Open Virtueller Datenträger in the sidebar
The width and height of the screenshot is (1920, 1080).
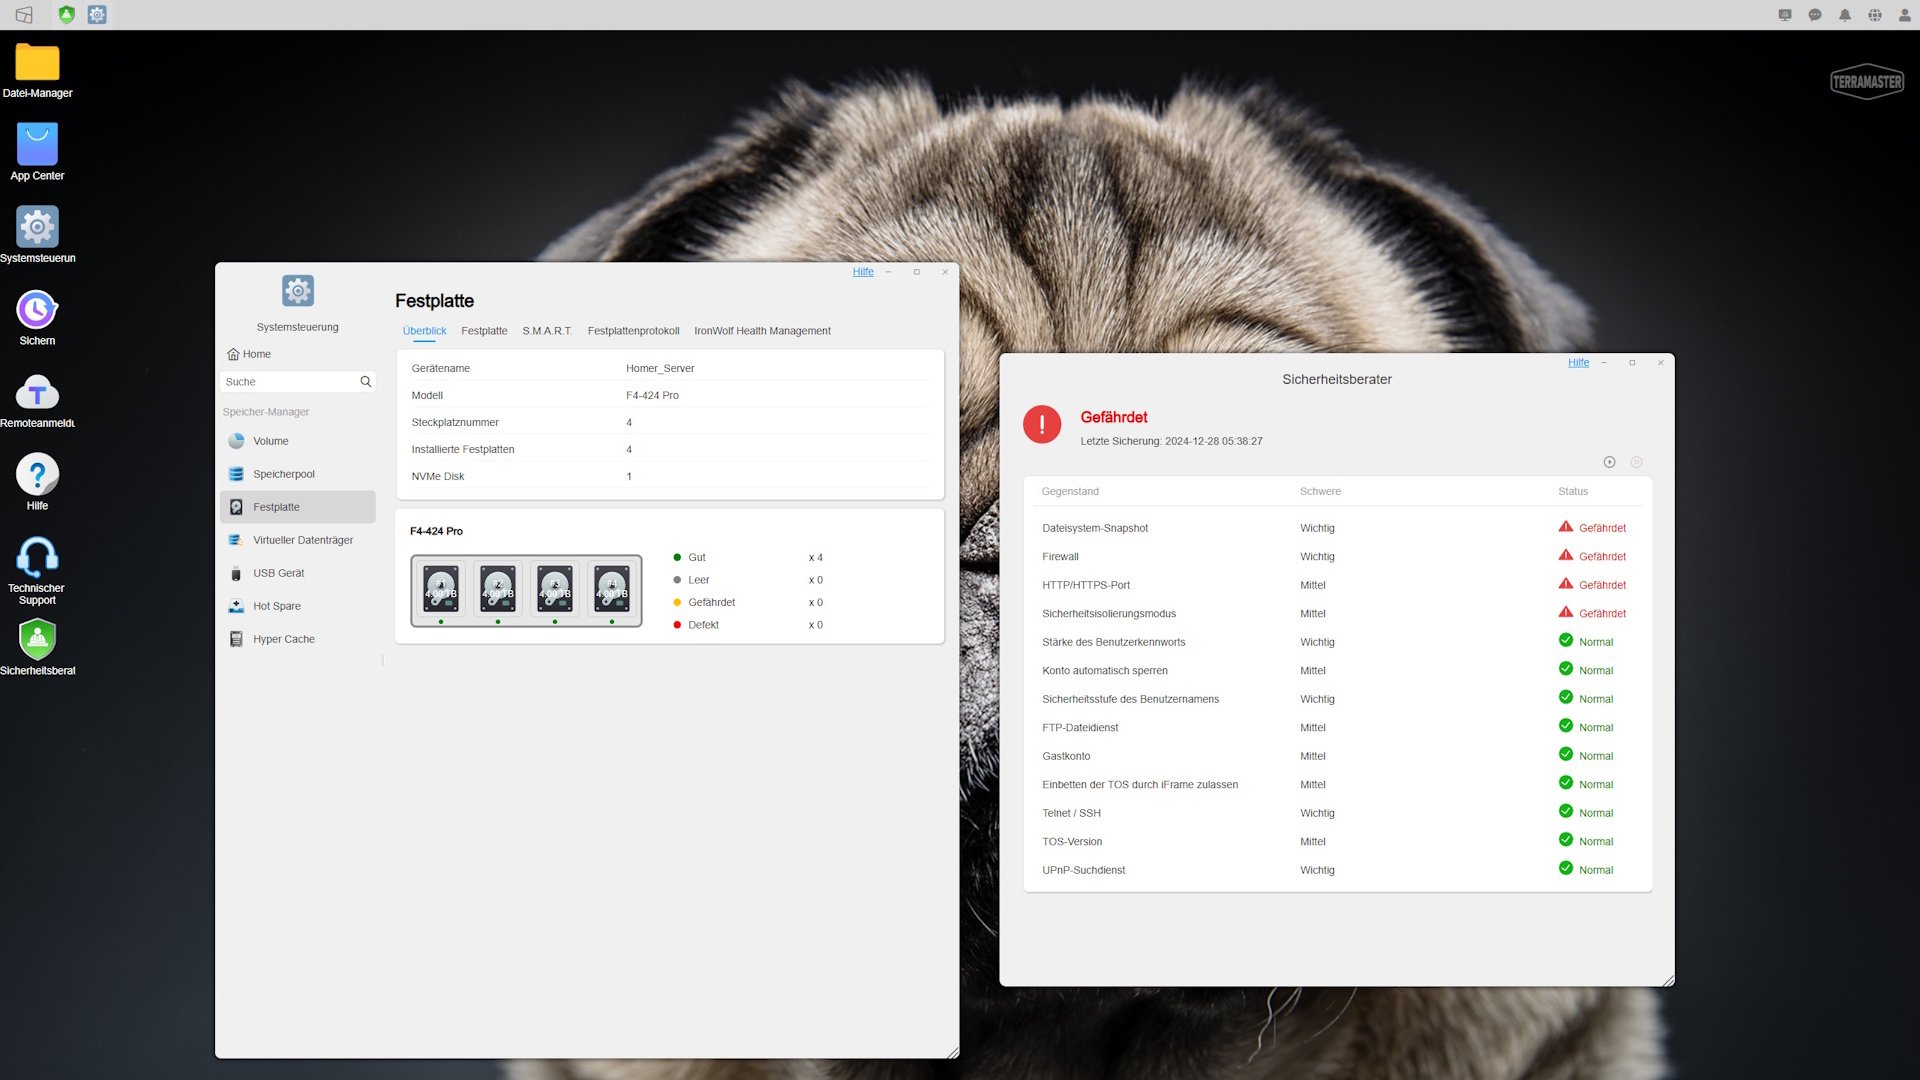pyautogui.click(x=298, y=540)
